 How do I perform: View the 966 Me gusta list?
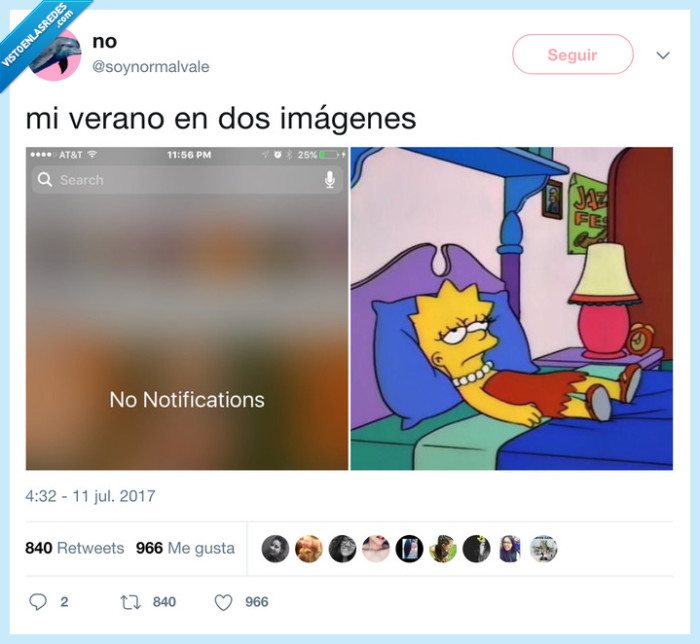point(185,548)
